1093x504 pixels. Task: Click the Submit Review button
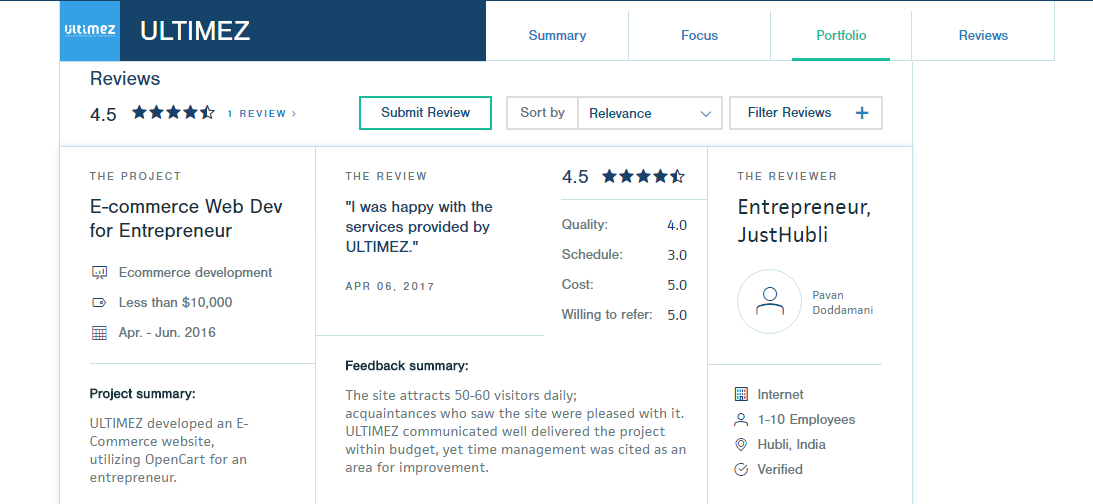coord(425,113)
